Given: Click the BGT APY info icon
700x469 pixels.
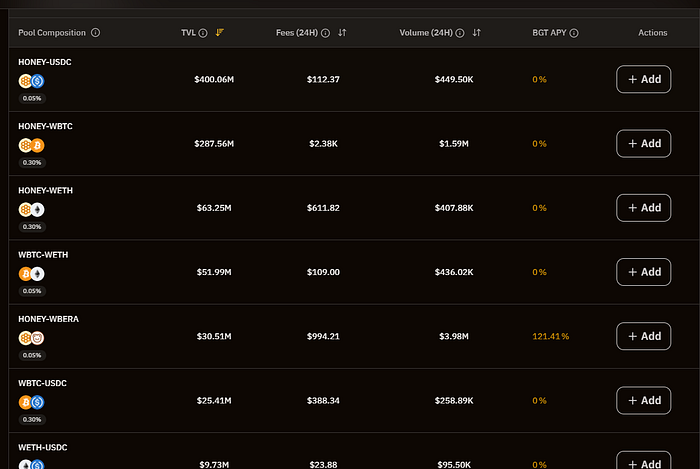Looking at the screenshot, I should [574, 33].
